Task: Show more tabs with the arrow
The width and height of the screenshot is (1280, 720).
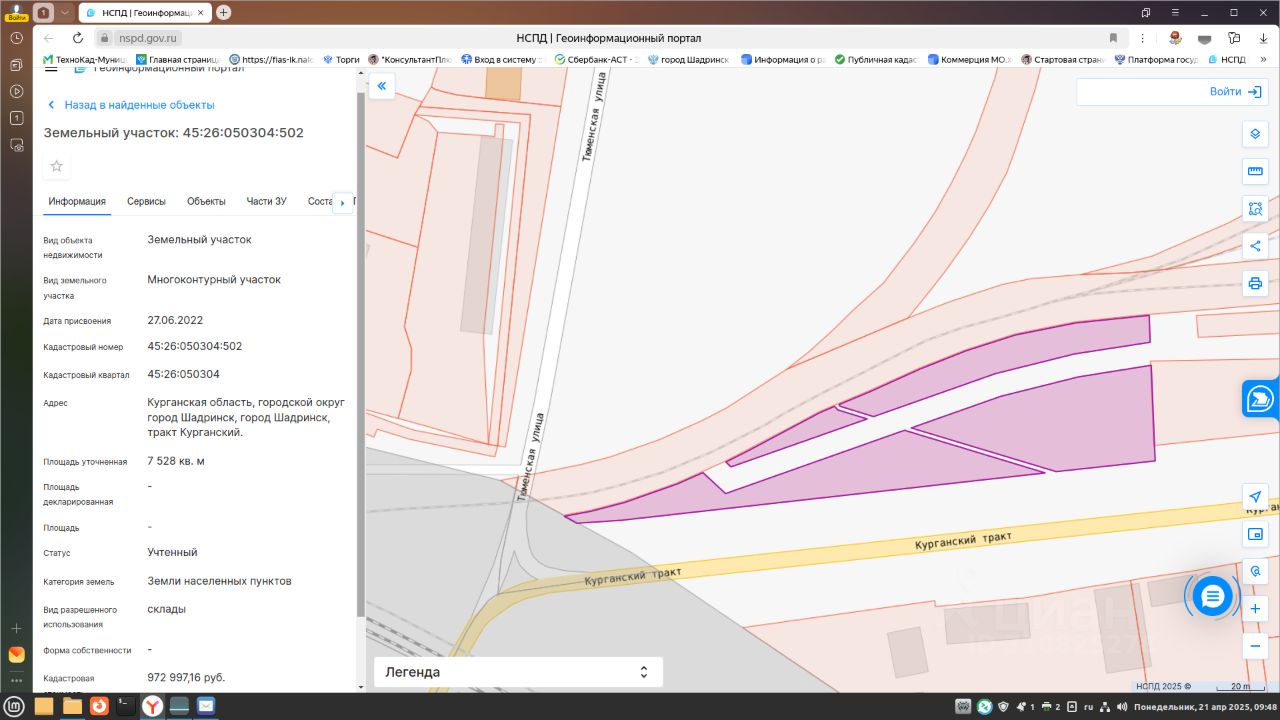Action: click(x=343, y=203)
